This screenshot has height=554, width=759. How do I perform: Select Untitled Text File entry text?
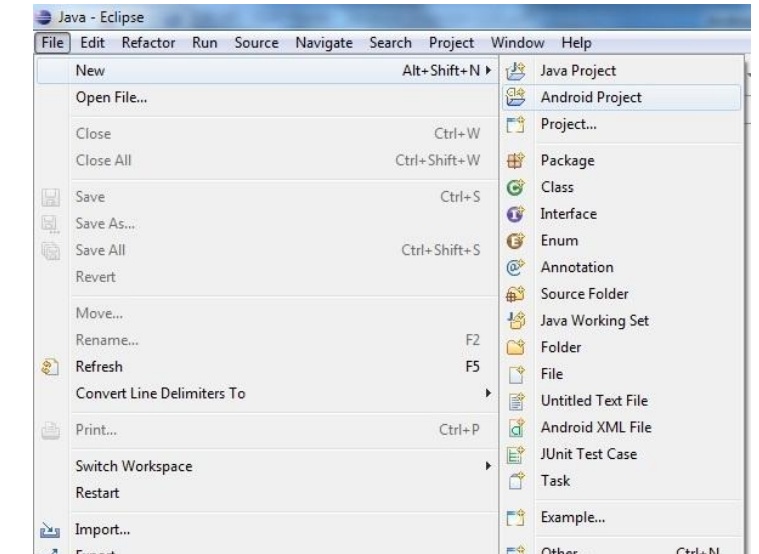pyautogui.click(x=594, y=400)
